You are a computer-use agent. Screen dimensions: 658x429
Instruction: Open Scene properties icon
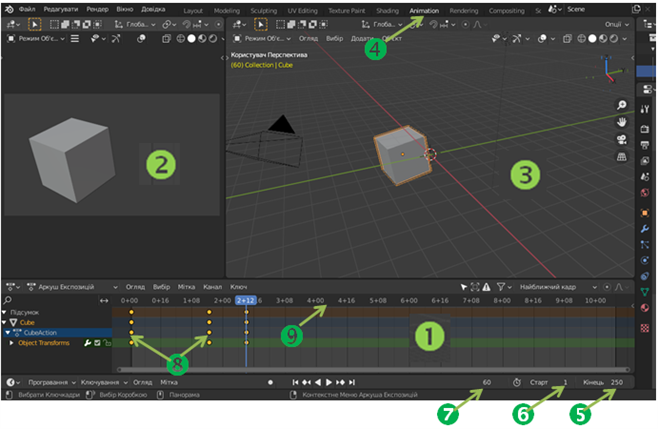coord(645,177)
